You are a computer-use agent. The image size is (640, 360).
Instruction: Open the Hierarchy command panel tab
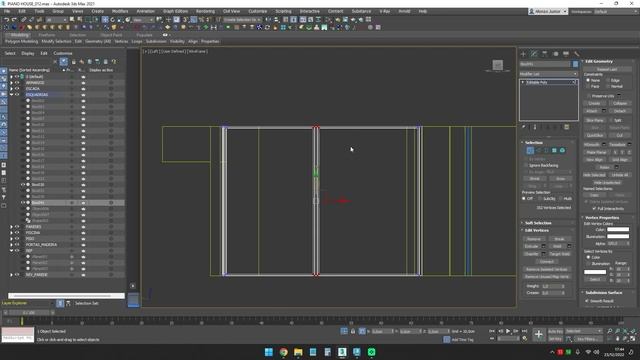(544, 54)
